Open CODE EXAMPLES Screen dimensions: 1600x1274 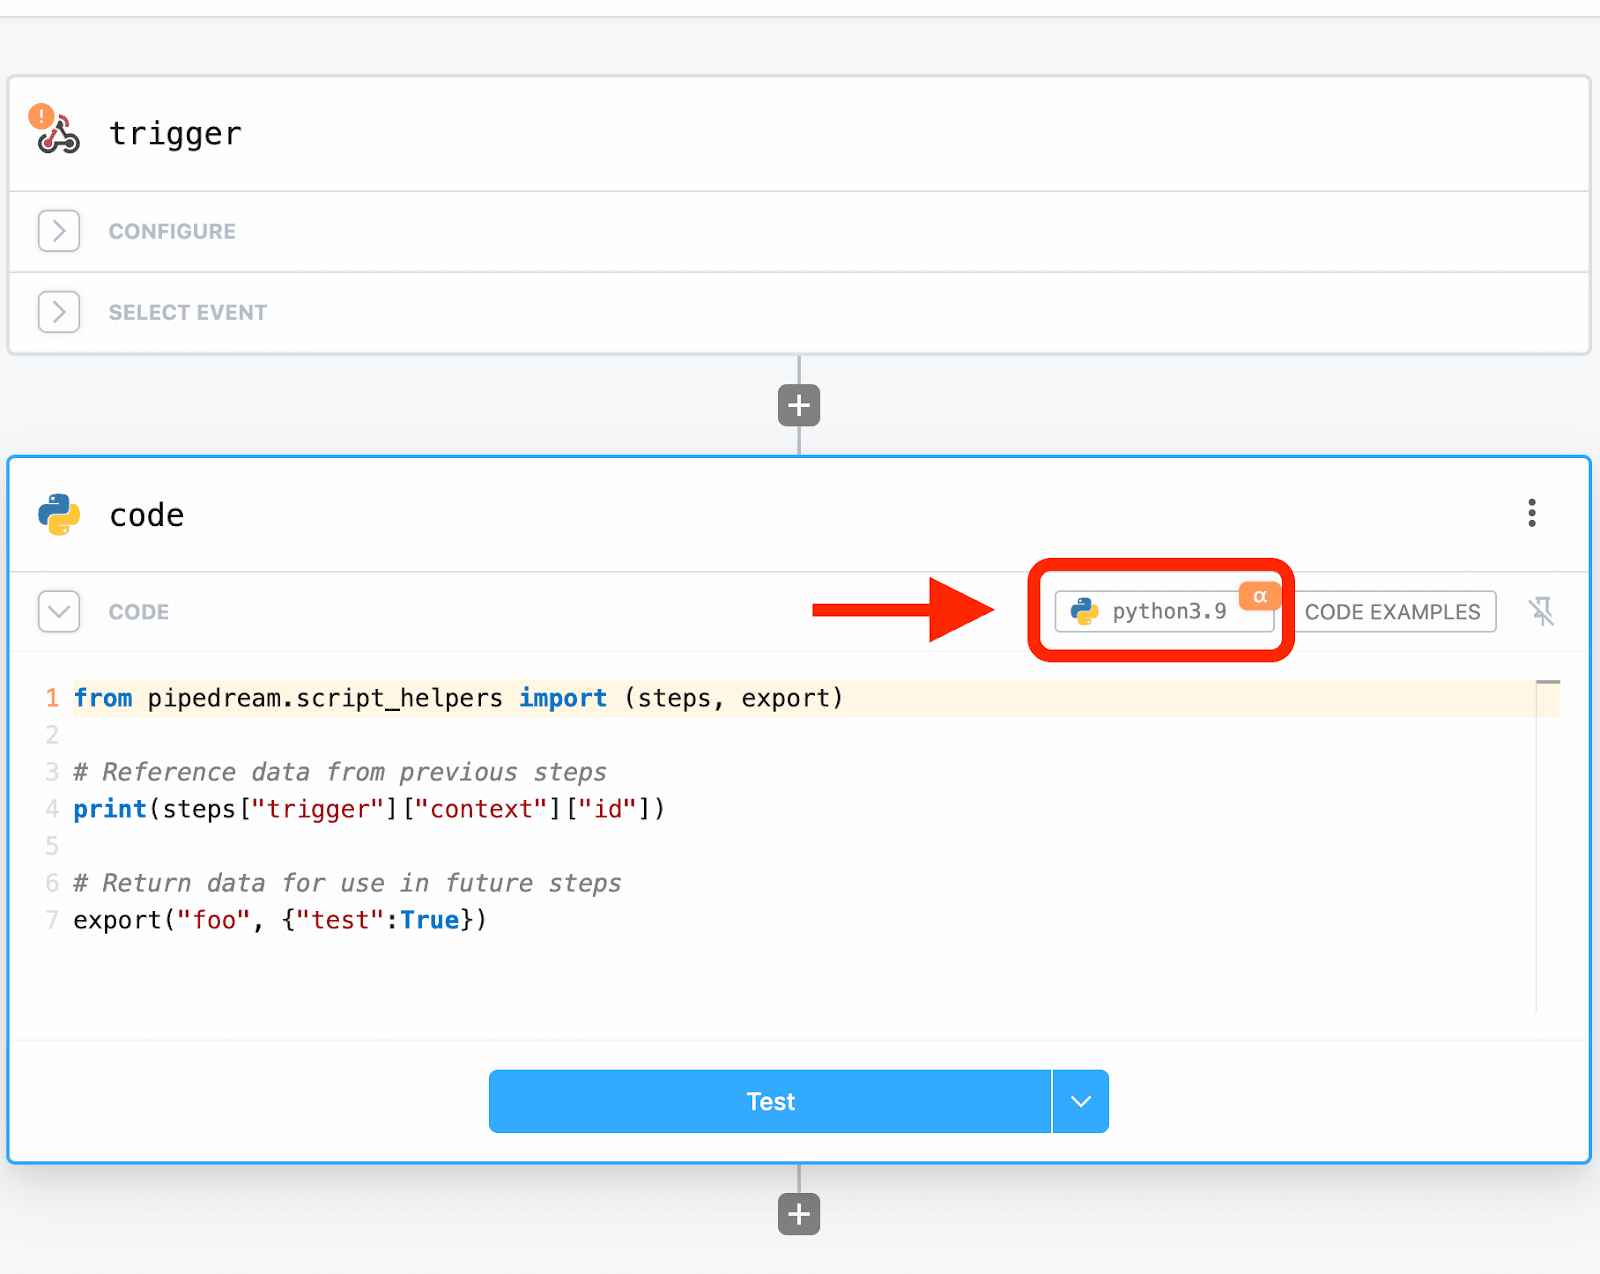click(1392, 611)
